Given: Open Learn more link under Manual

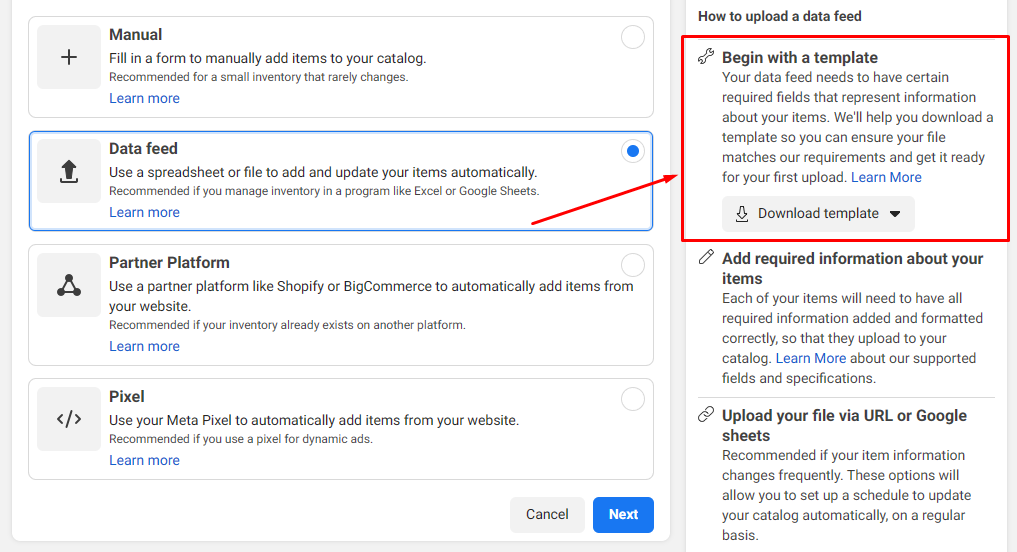Looking at the screenshot, I should [144, 98].
